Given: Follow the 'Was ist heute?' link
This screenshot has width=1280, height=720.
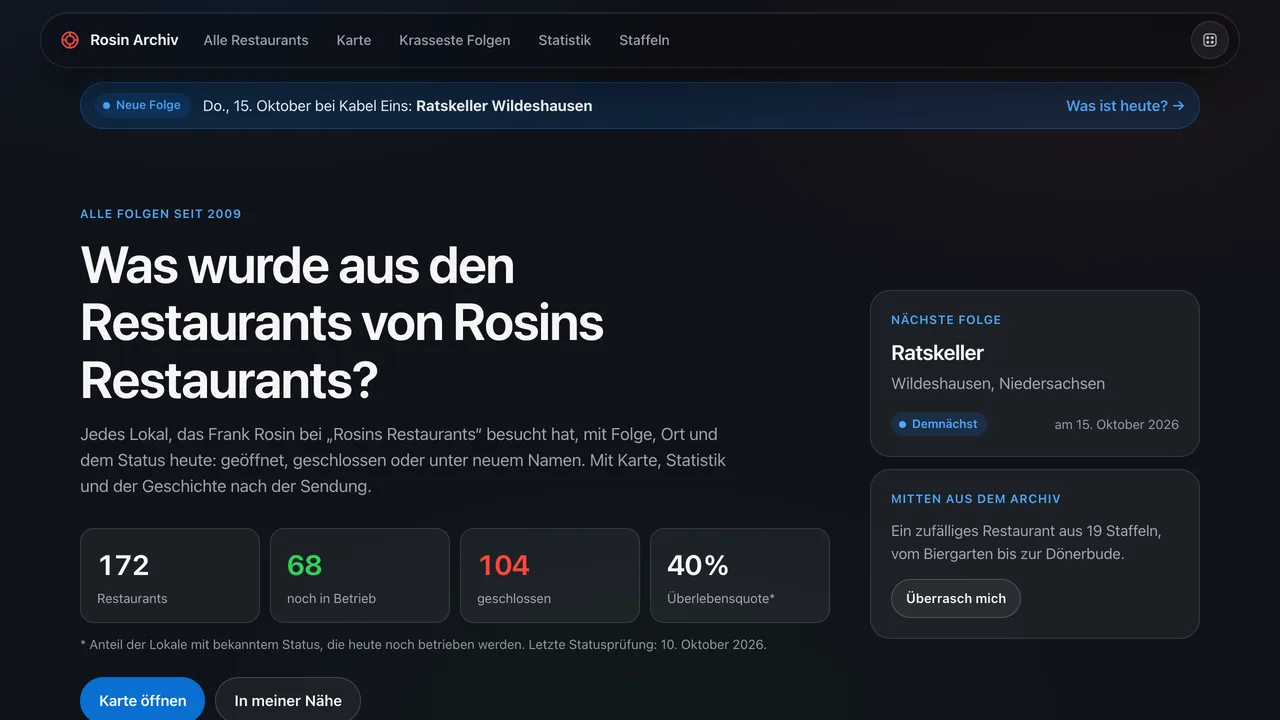Looking at the screenshot, I should tap(1125, 106).
